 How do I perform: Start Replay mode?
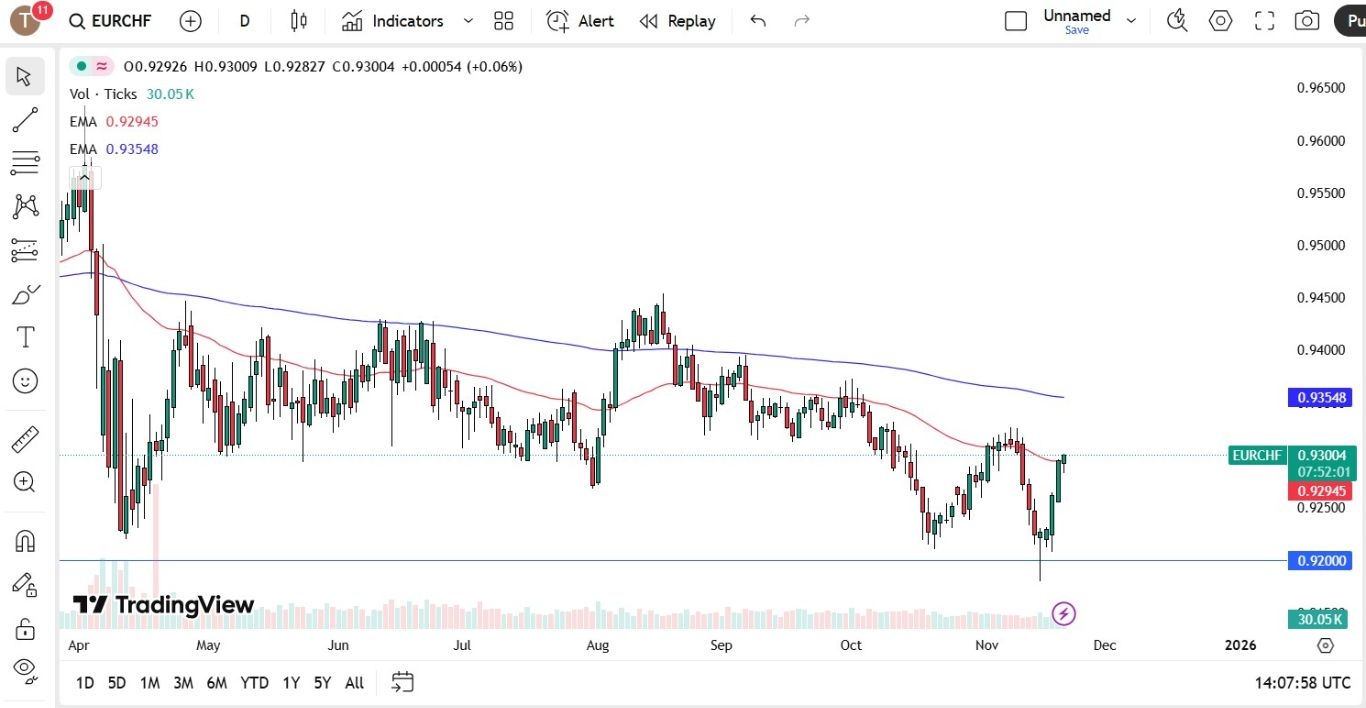677,20
